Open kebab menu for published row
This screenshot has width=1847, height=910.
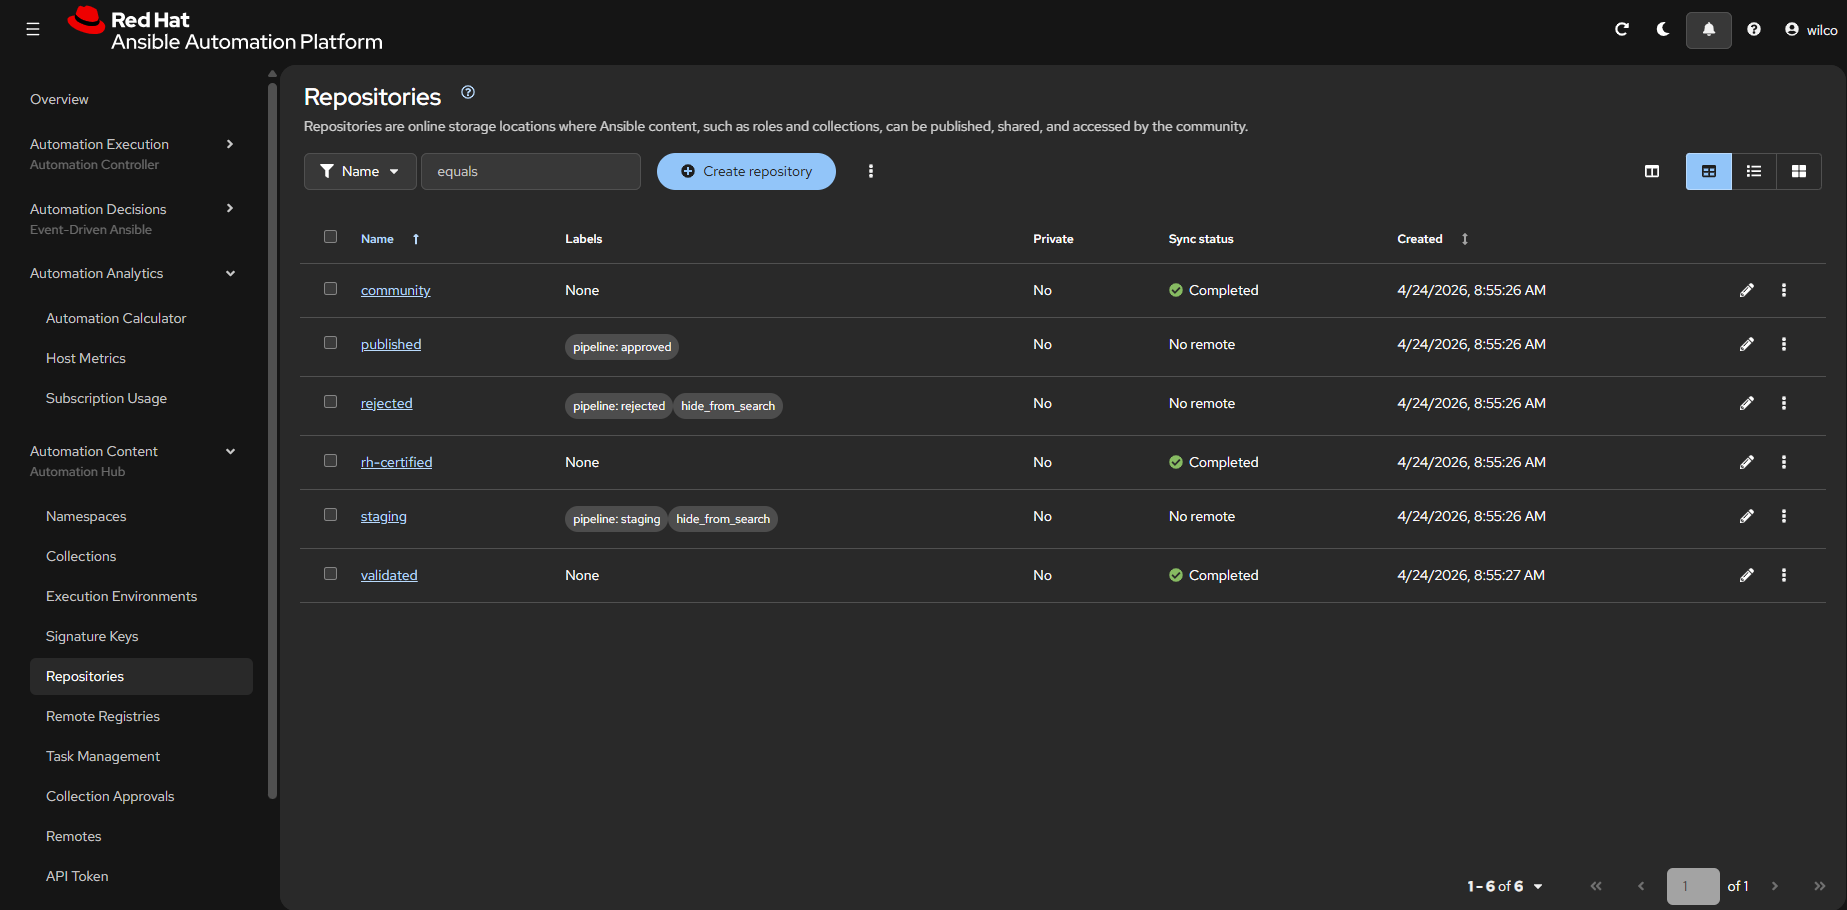click(x=1784, y=344)
